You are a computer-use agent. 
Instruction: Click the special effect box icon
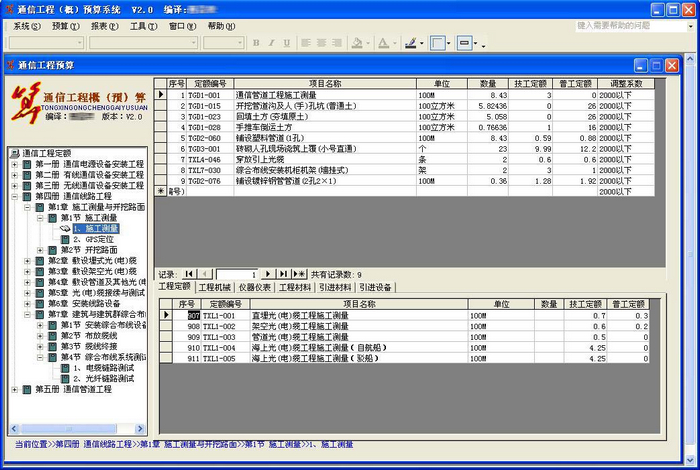pos(465,43)
